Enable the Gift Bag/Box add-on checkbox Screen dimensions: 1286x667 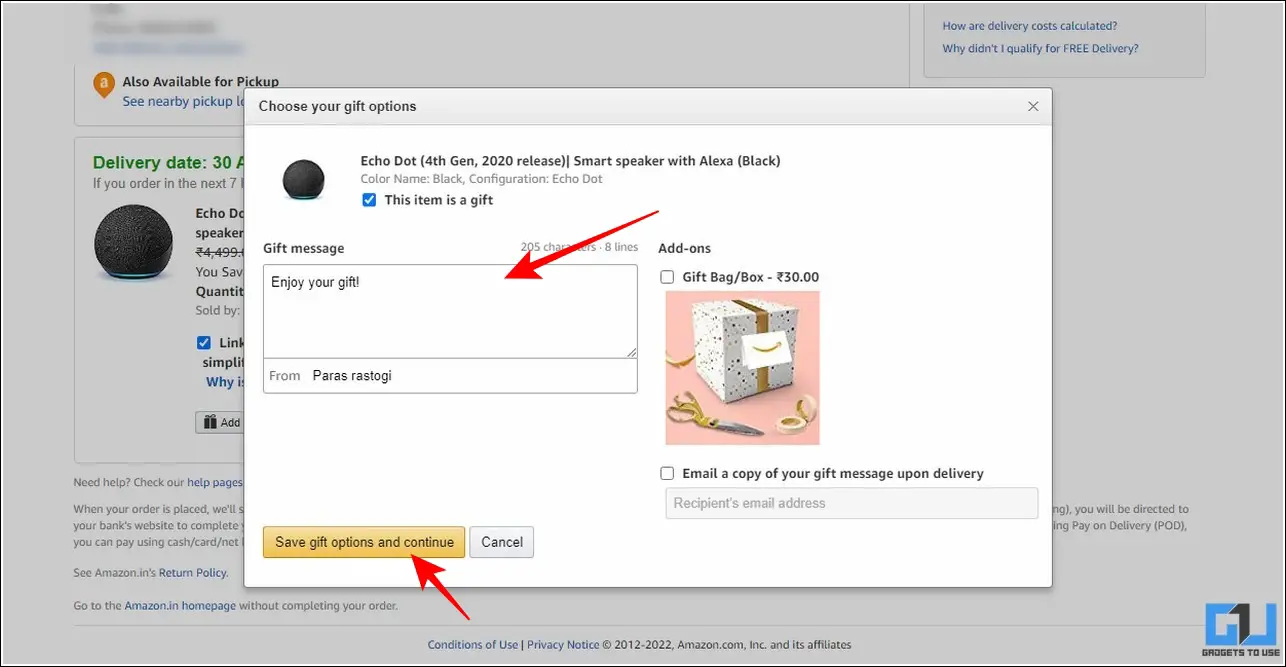[667, 277]
